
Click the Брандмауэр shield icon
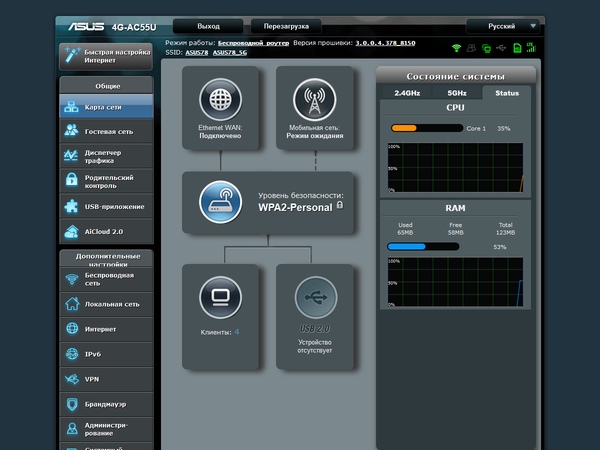72,404
